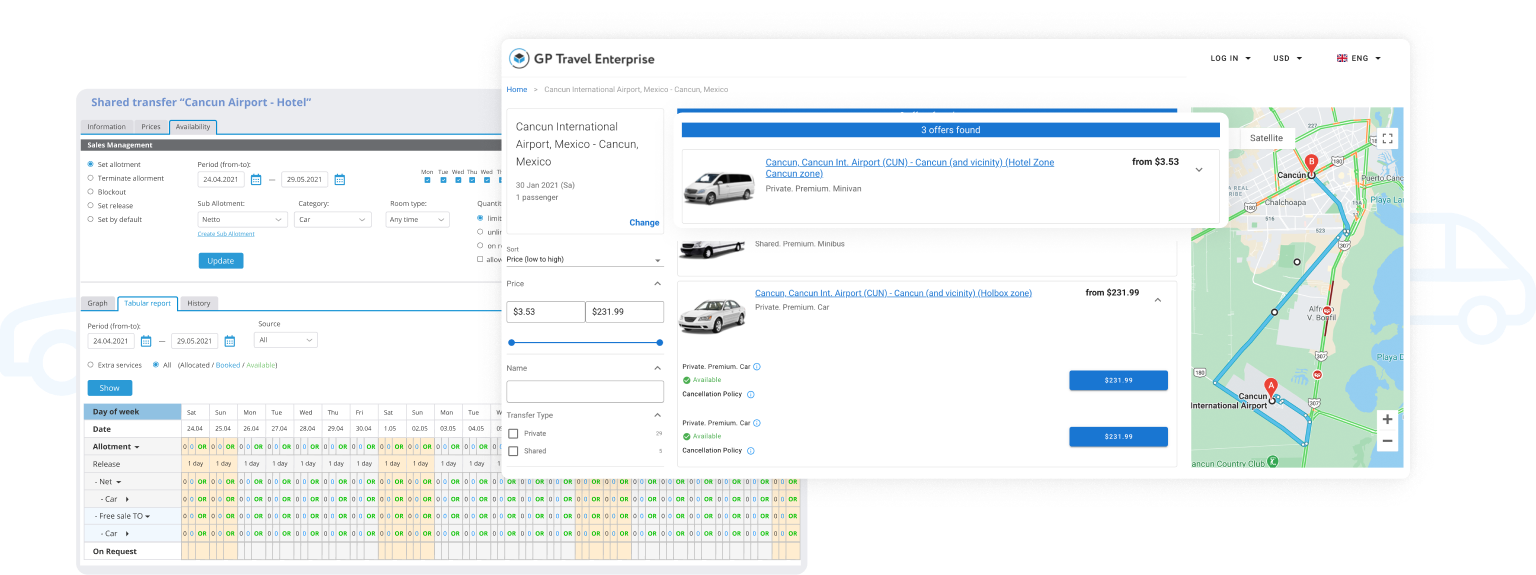Image resolution: width=1536 pixels, height=575 pixels.
Task: Select the Tabular report tab
Action: click(148, 303)
